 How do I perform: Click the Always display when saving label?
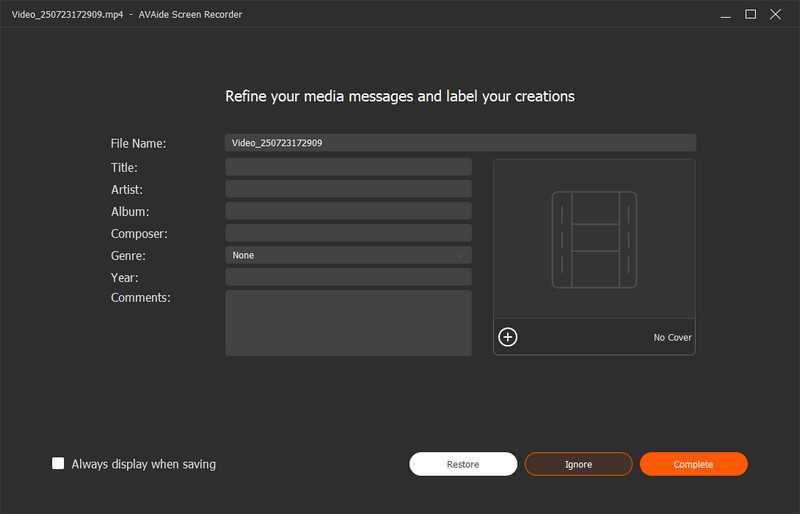(x=144, y=464)
